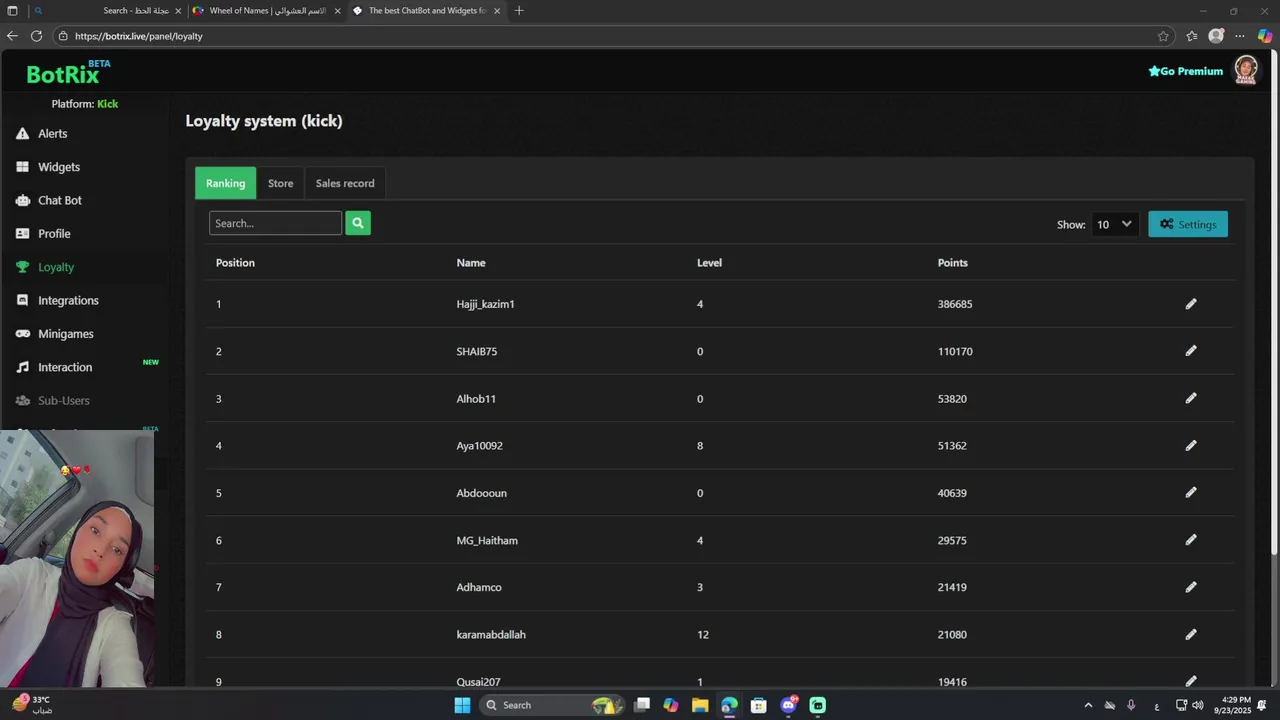Open the Copilot sidebar icon

click(x=1265, y=36)
